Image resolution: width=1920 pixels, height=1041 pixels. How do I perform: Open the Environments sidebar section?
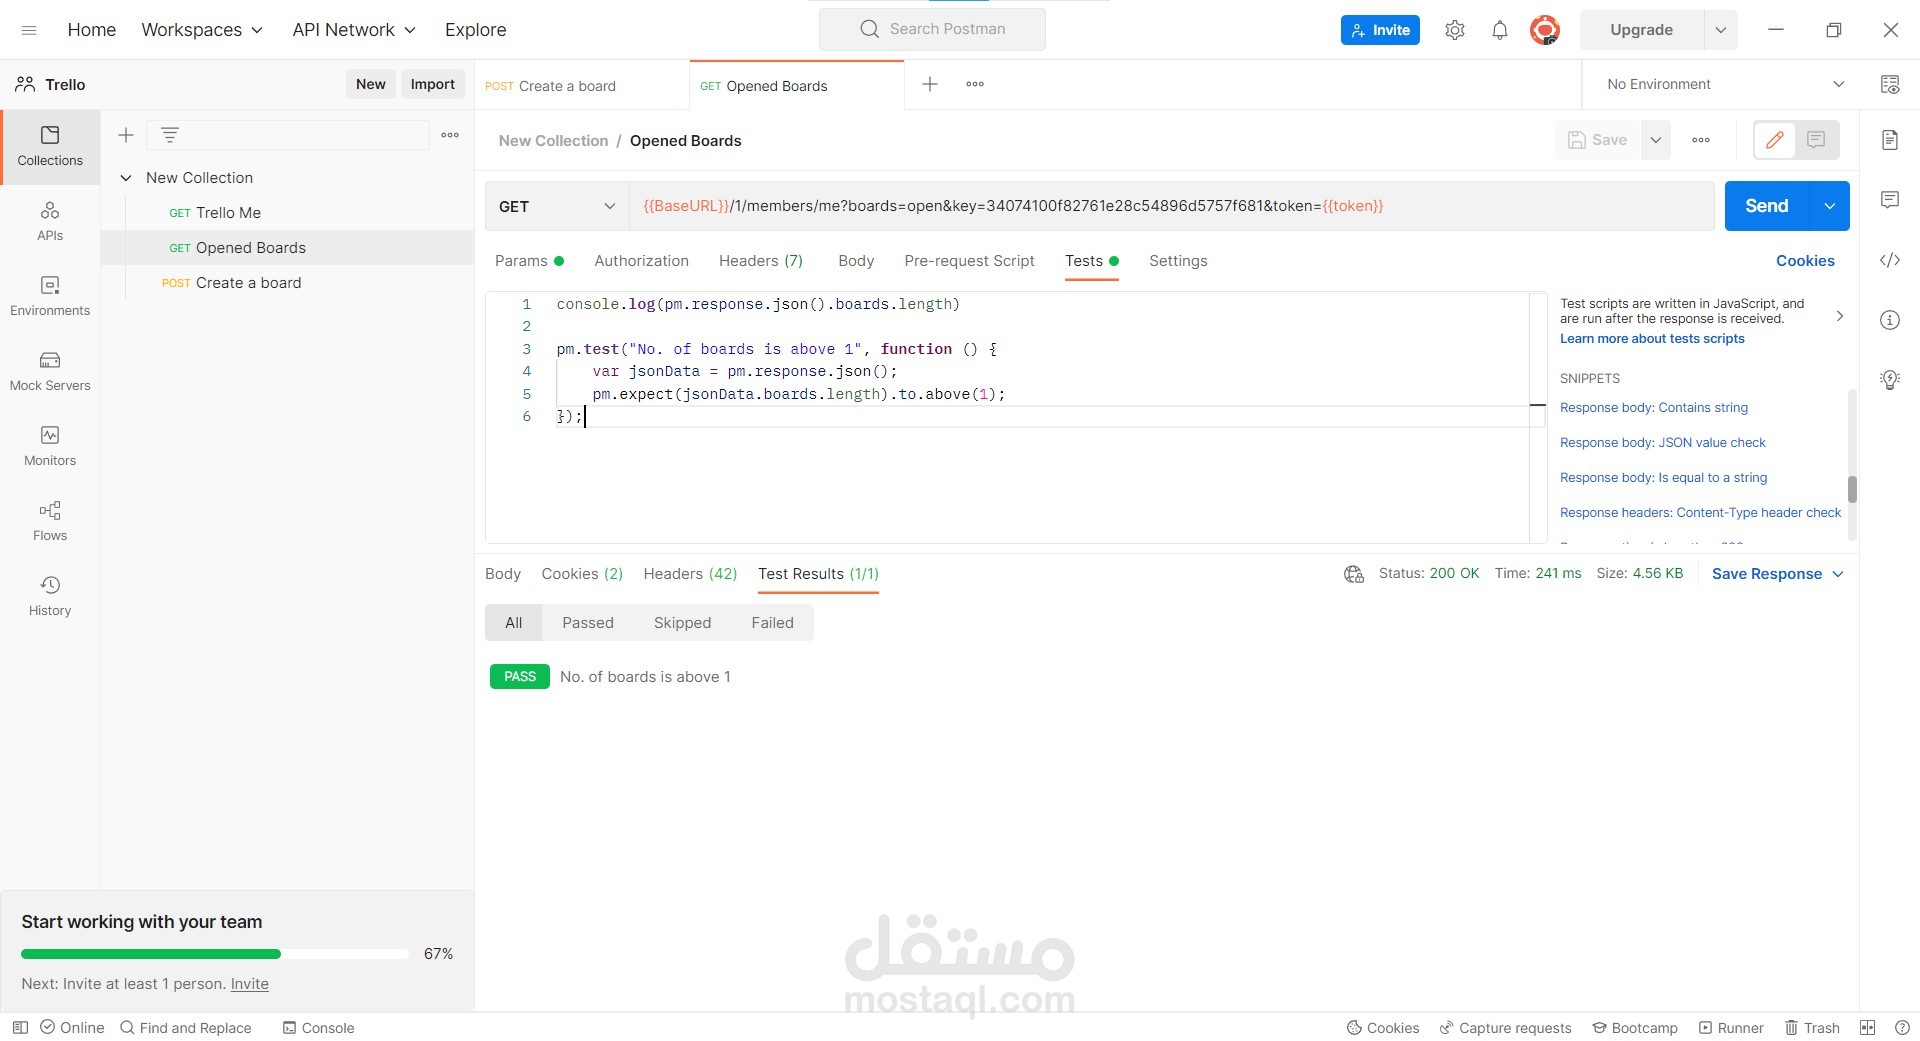pos(50,296)
